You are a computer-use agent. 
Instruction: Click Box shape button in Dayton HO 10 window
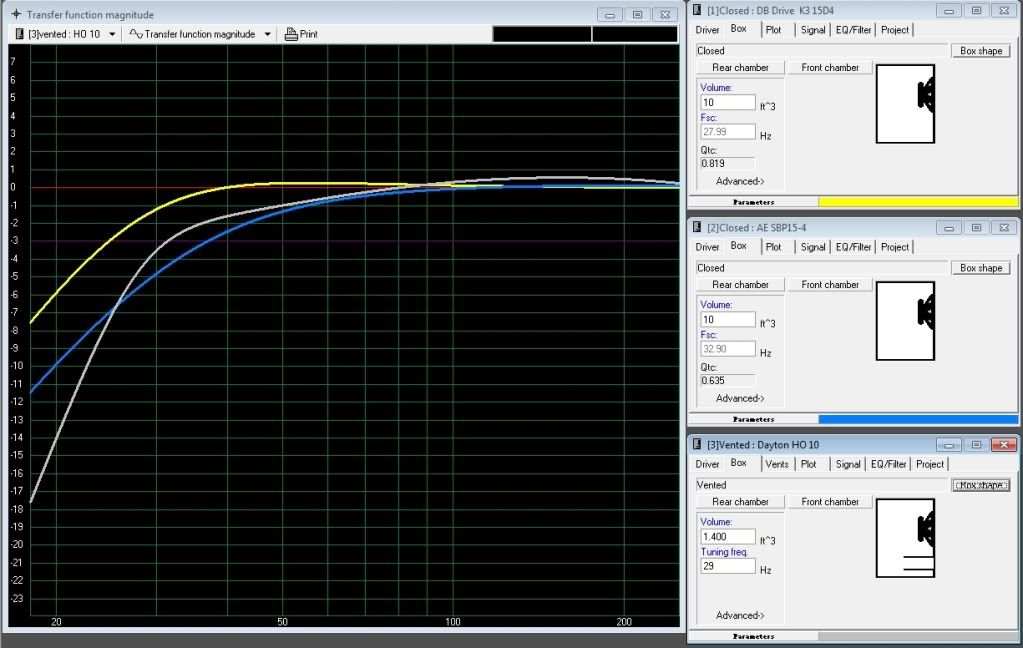(981, 486)
